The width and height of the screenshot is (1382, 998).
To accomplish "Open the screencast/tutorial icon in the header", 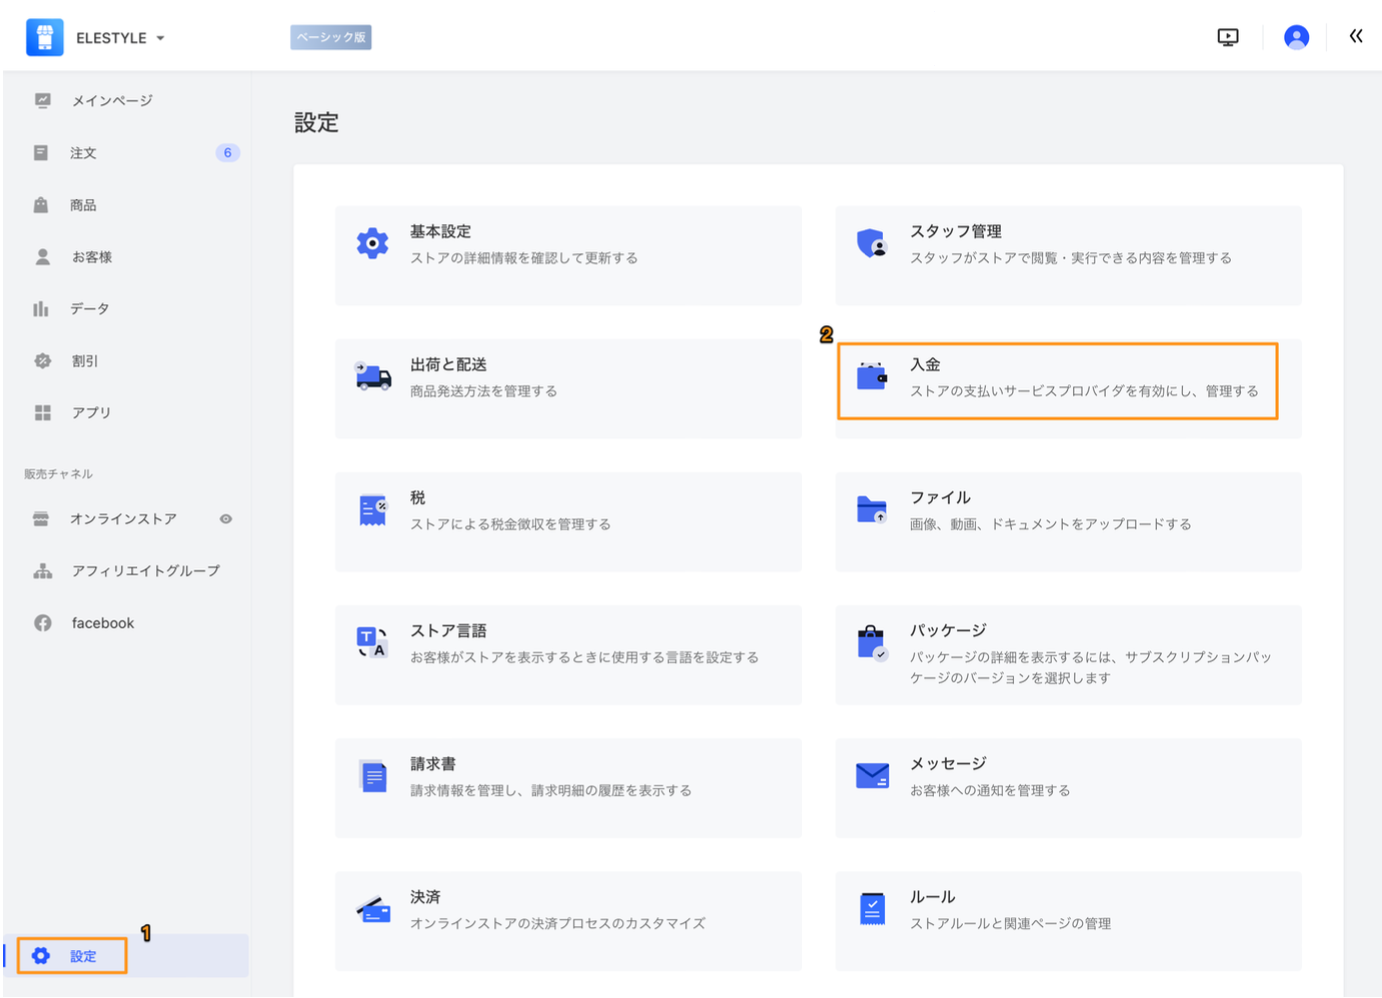I will pyautogui.click(x=1227, y=36).
